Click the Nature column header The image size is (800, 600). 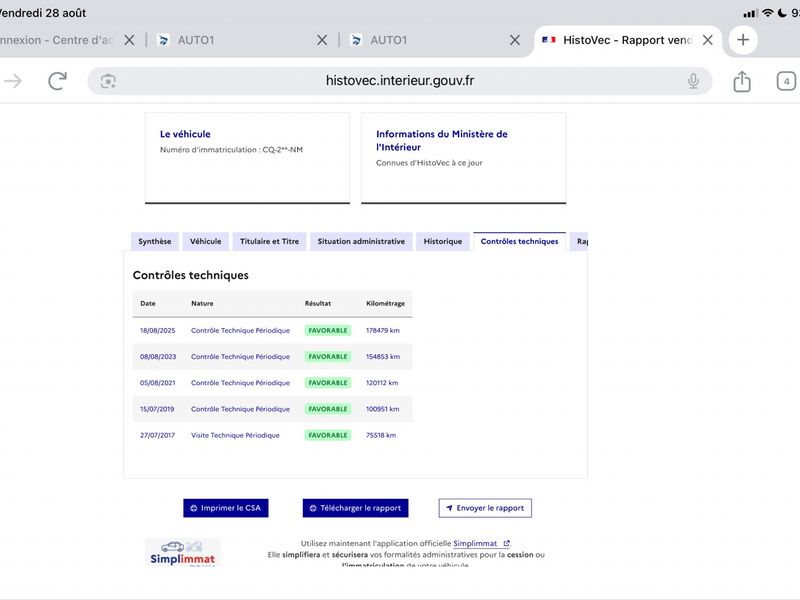tap(202, 303)
